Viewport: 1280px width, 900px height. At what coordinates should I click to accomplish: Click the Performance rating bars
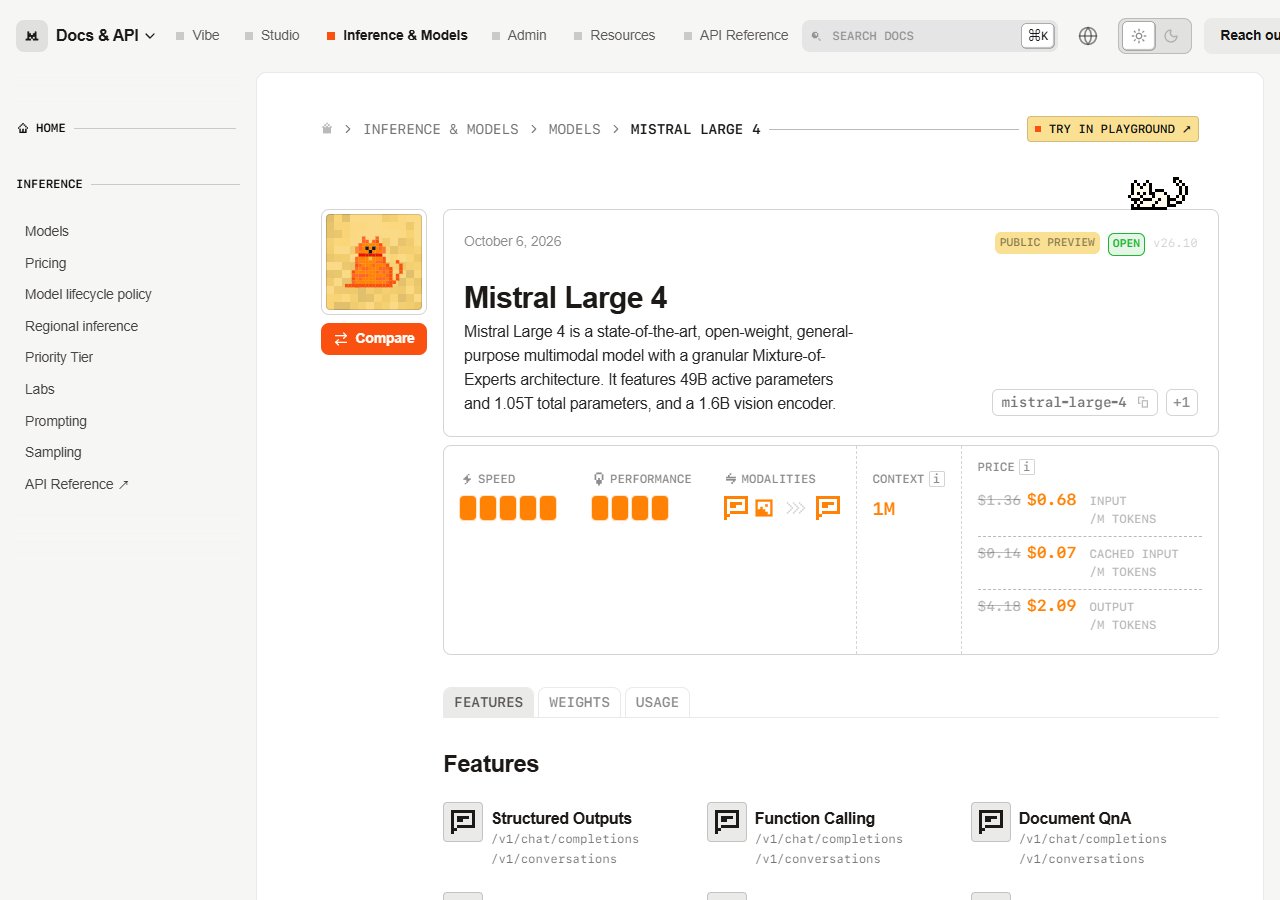pyautogui.click(x=630, y=508)
